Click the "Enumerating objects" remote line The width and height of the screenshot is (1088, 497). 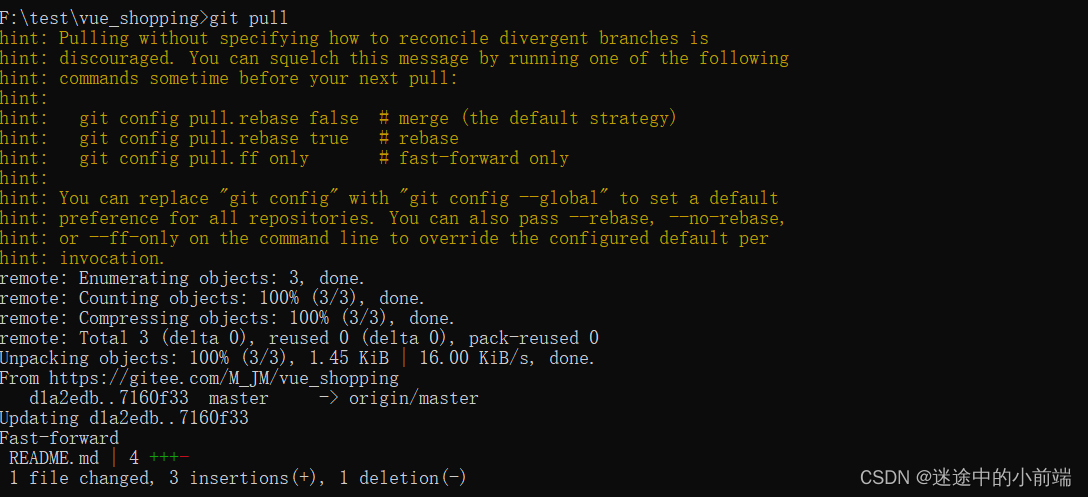(x=183, y=278)
